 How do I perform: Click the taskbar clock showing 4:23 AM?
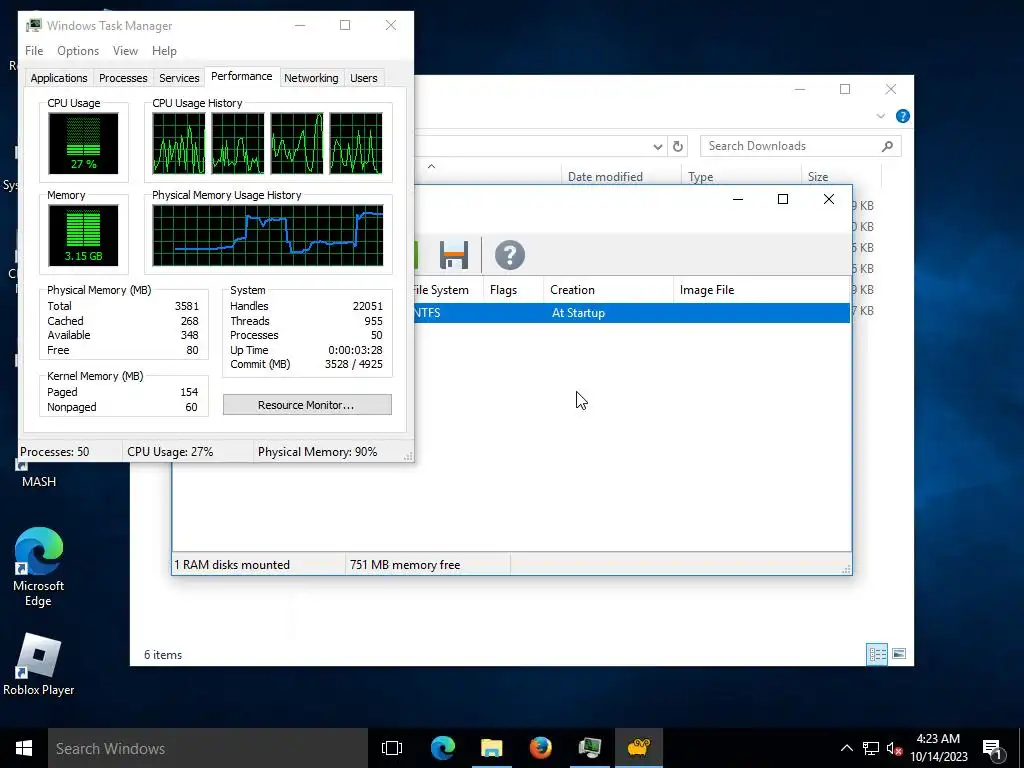tap(938, 748)
